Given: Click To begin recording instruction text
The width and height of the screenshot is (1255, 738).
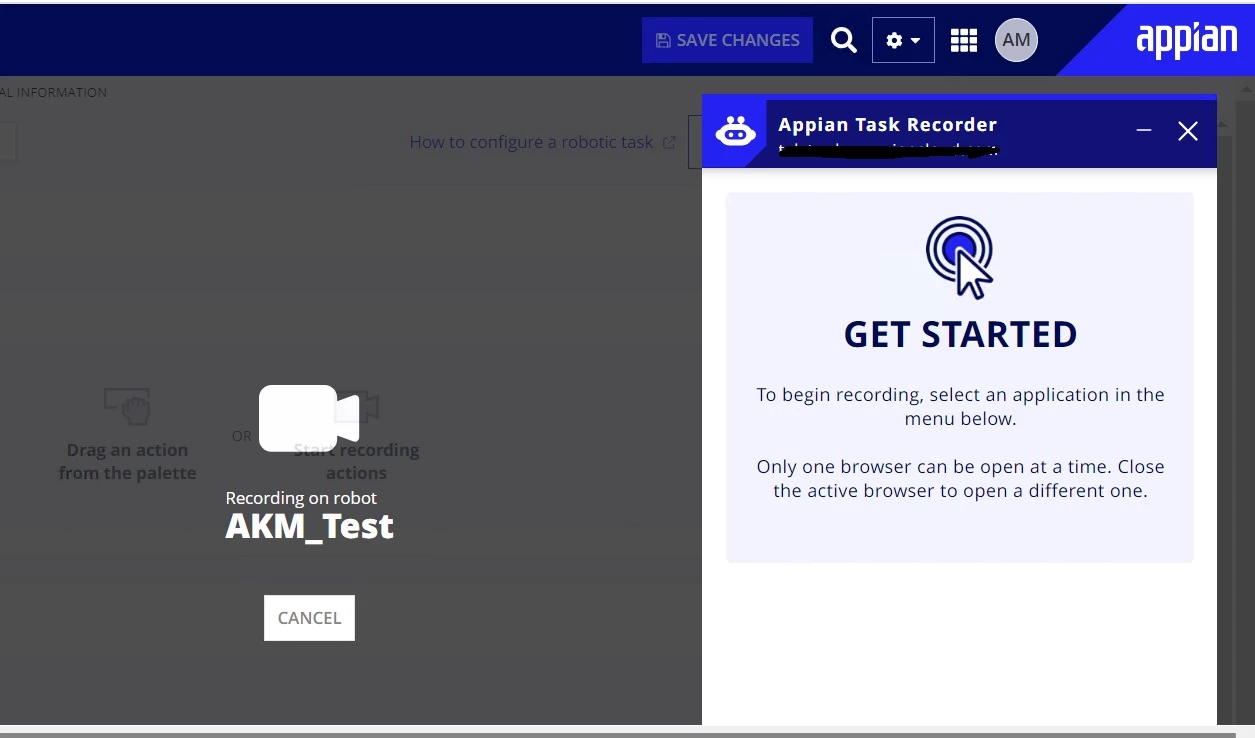Looking at the screenshot, I should click(960, 406).
